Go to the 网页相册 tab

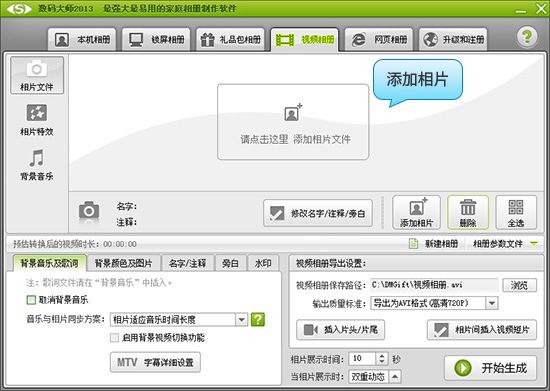coord(379,40)
